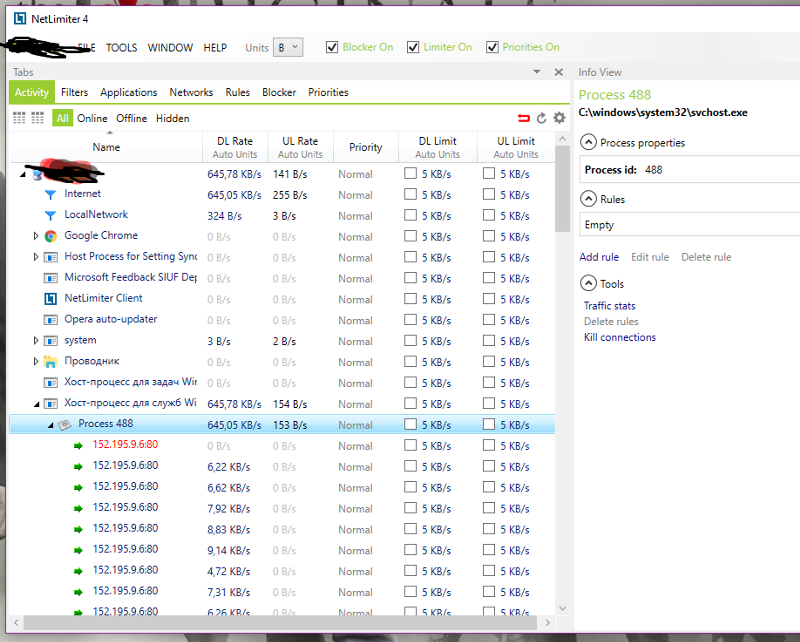Open the Units dropdown
This screenshot has width=800, height=642.
(288, 47)
